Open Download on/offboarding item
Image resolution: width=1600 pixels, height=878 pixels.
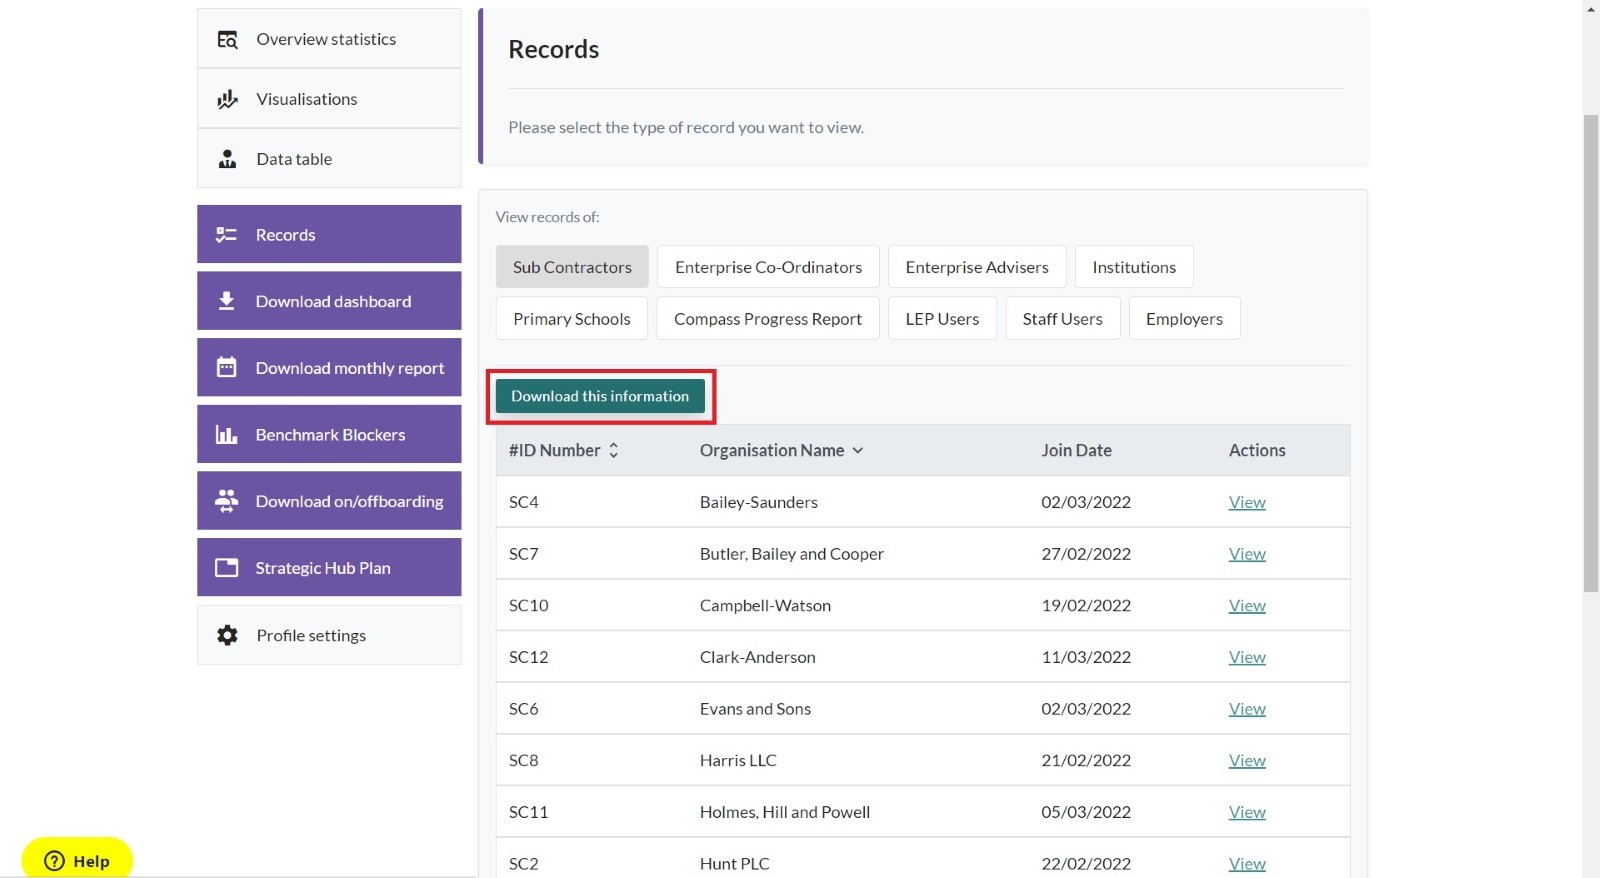[329, 501]
